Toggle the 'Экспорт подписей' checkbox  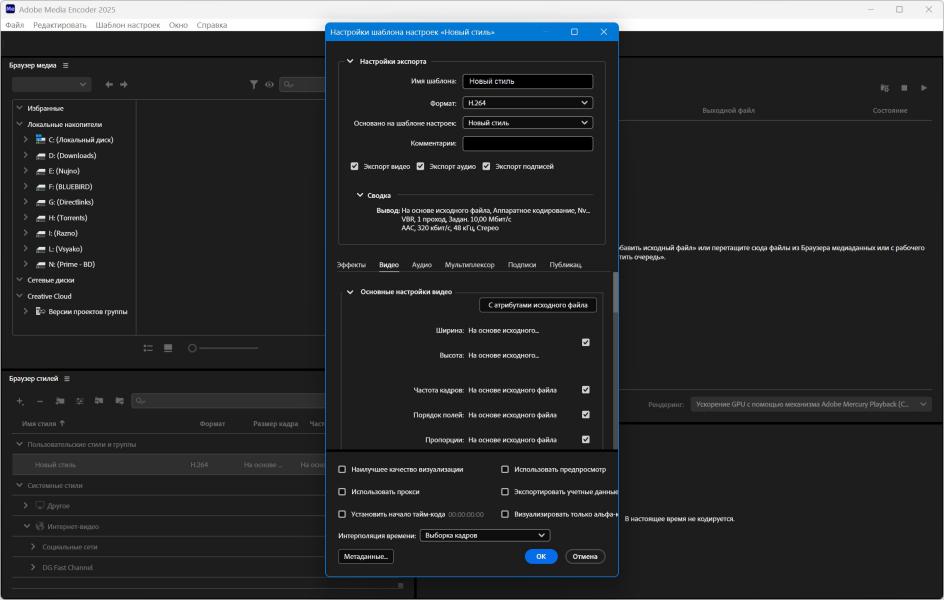(x=487, y=166)
